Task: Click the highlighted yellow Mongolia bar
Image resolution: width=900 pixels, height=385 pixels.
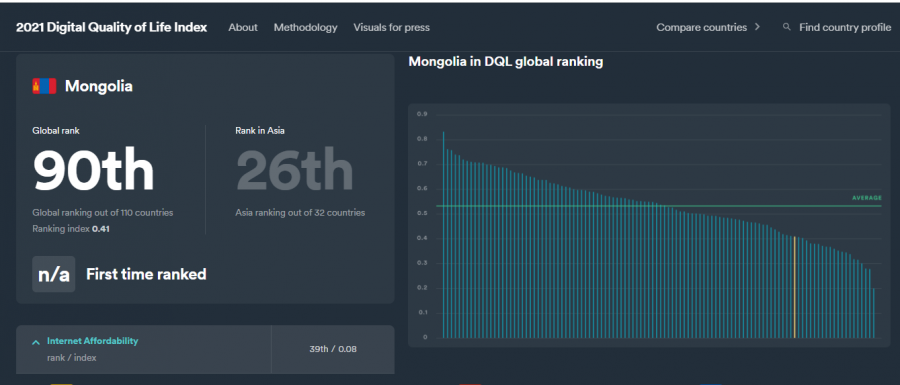Action: tap(794, 287)
